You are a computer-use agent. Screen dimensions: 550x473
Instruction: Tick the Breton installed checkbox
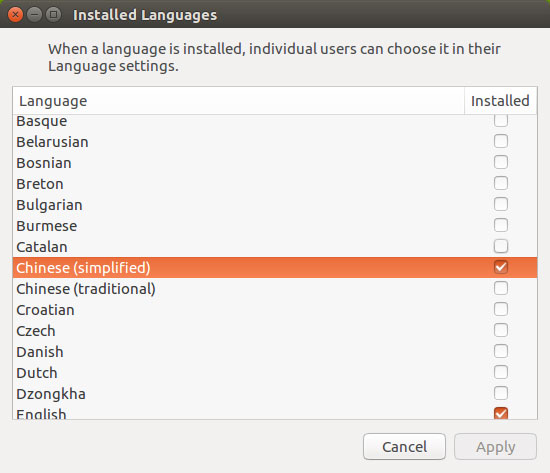(x=501, y=183)
